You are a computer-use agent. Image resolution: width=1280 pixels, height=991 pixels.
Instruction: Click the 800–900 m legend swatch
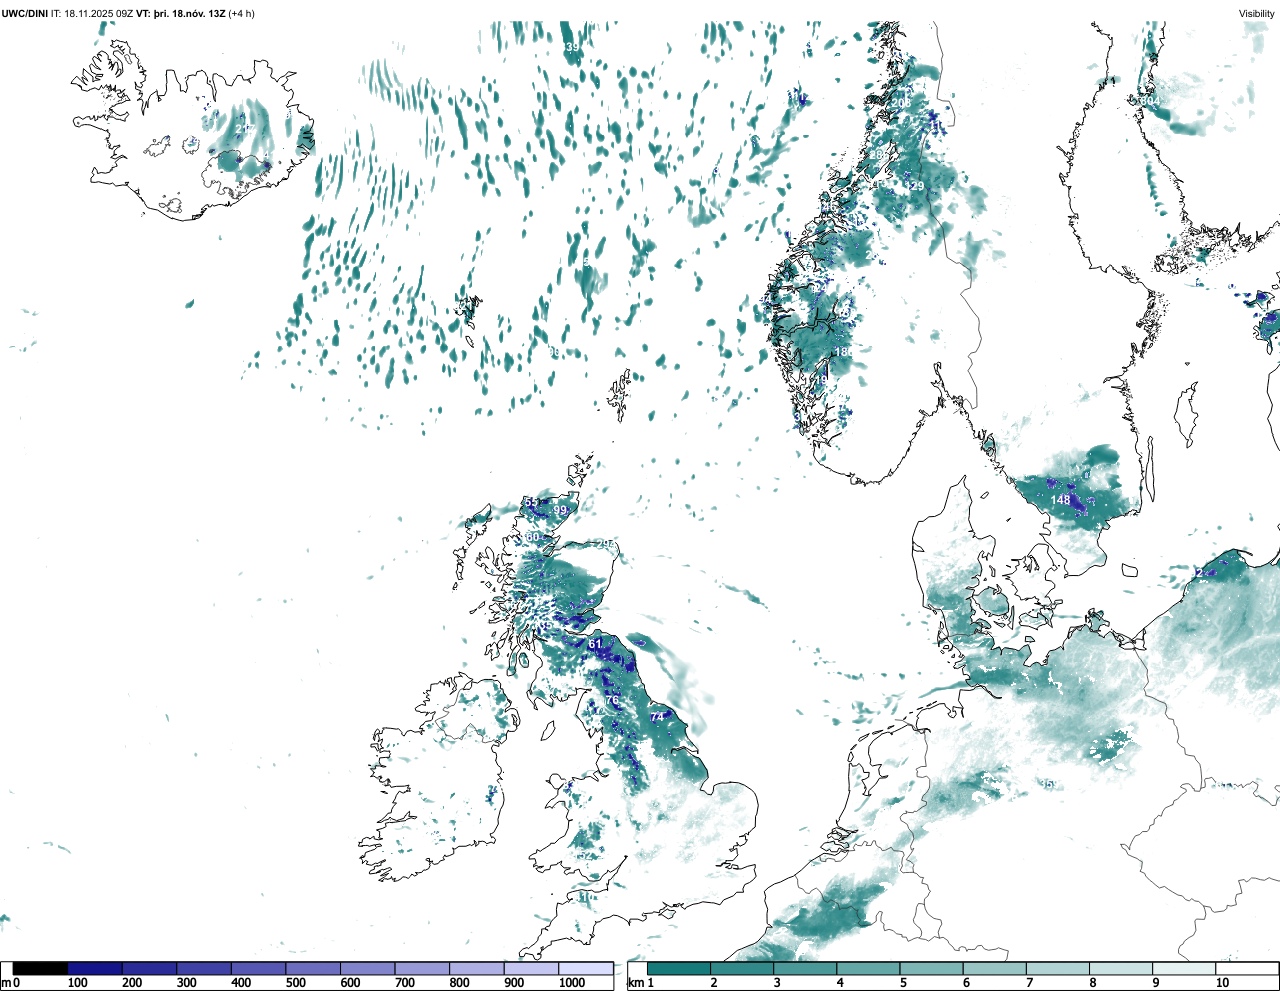coord(477,968)
